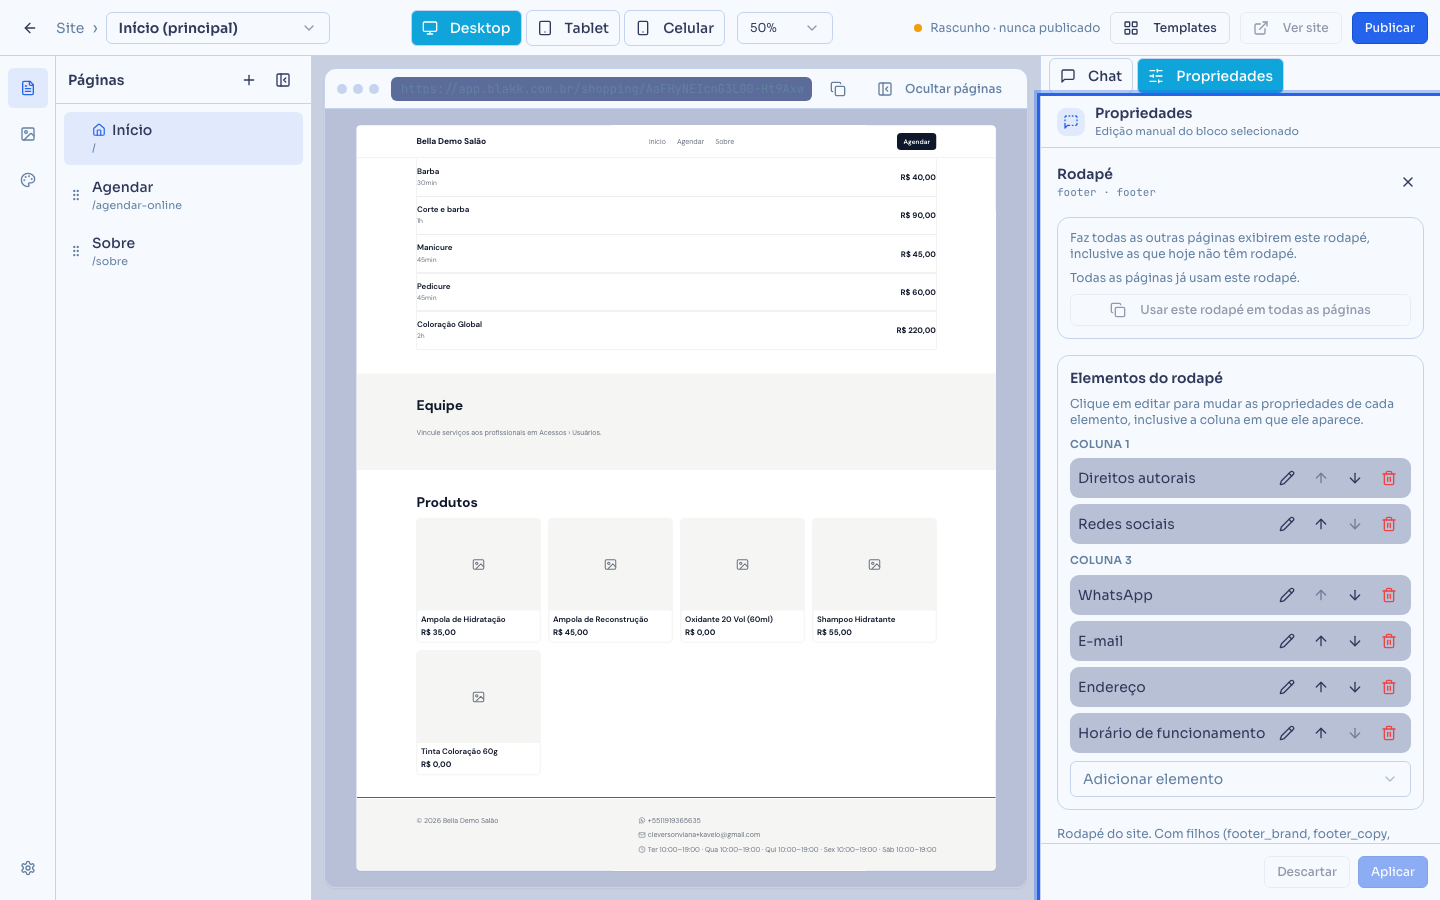Select the Agendar page
This screenshot has height=900, width=1440.
pos(183,195)
